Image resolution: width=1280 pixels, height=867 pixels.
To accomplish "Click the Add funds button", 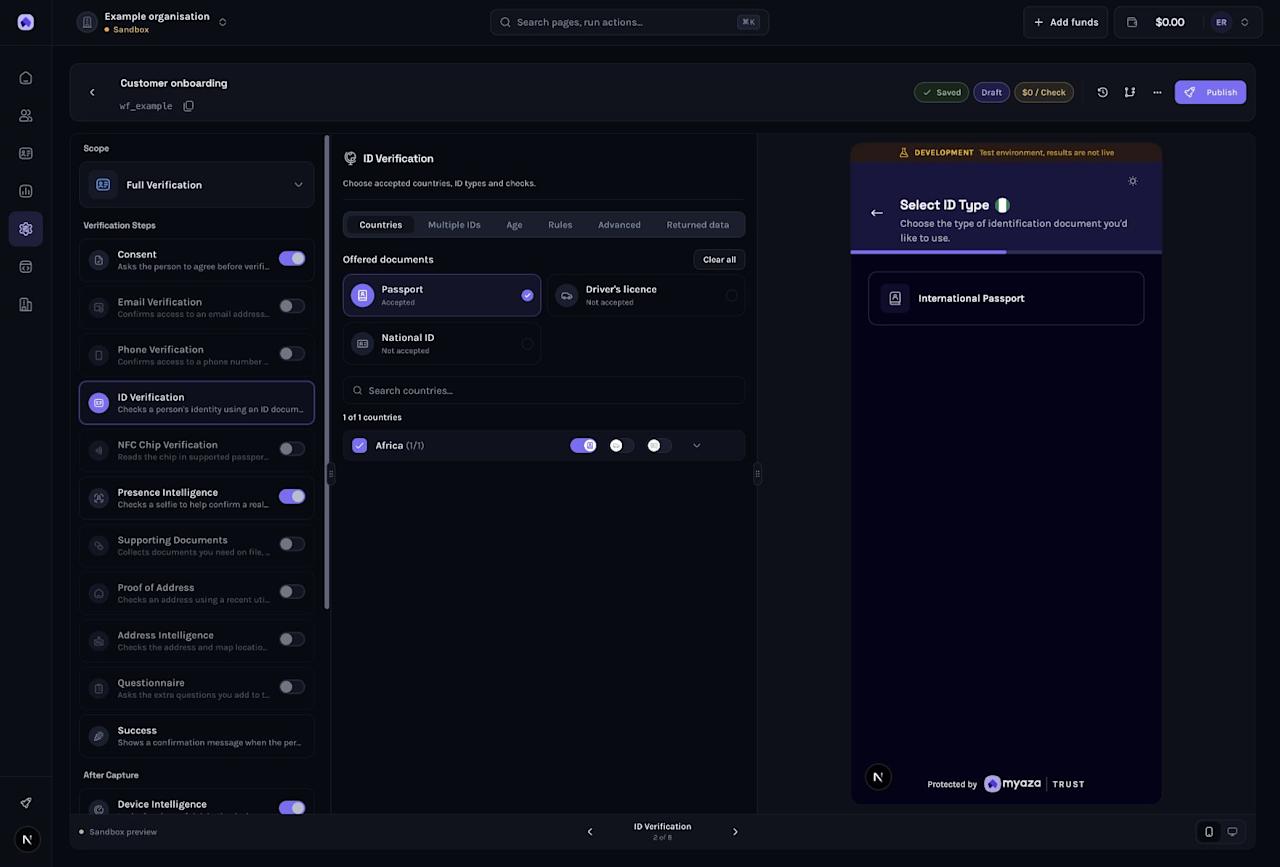I will (x=1065, y=22).
